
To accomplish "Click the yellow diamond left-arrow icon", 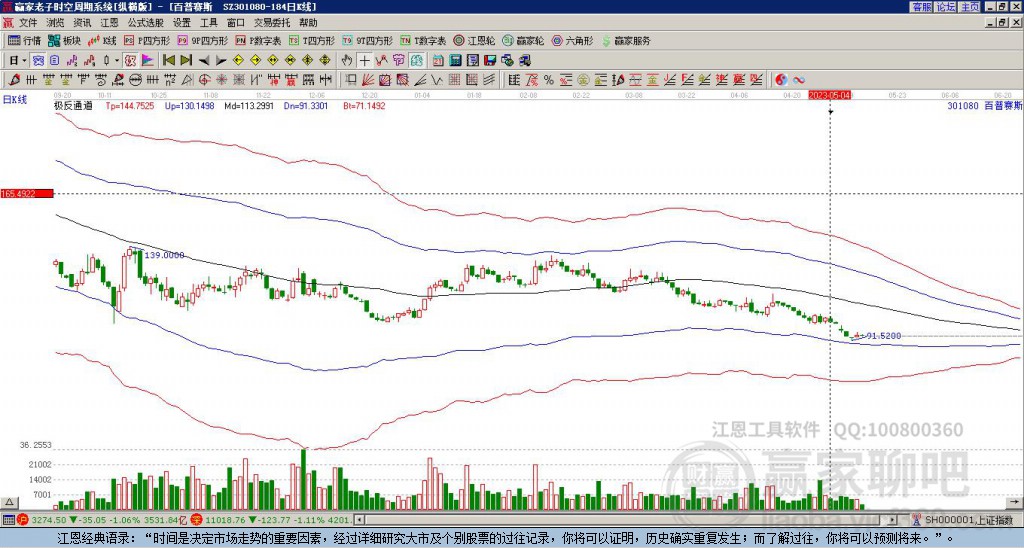I will [x=238, y=60].
